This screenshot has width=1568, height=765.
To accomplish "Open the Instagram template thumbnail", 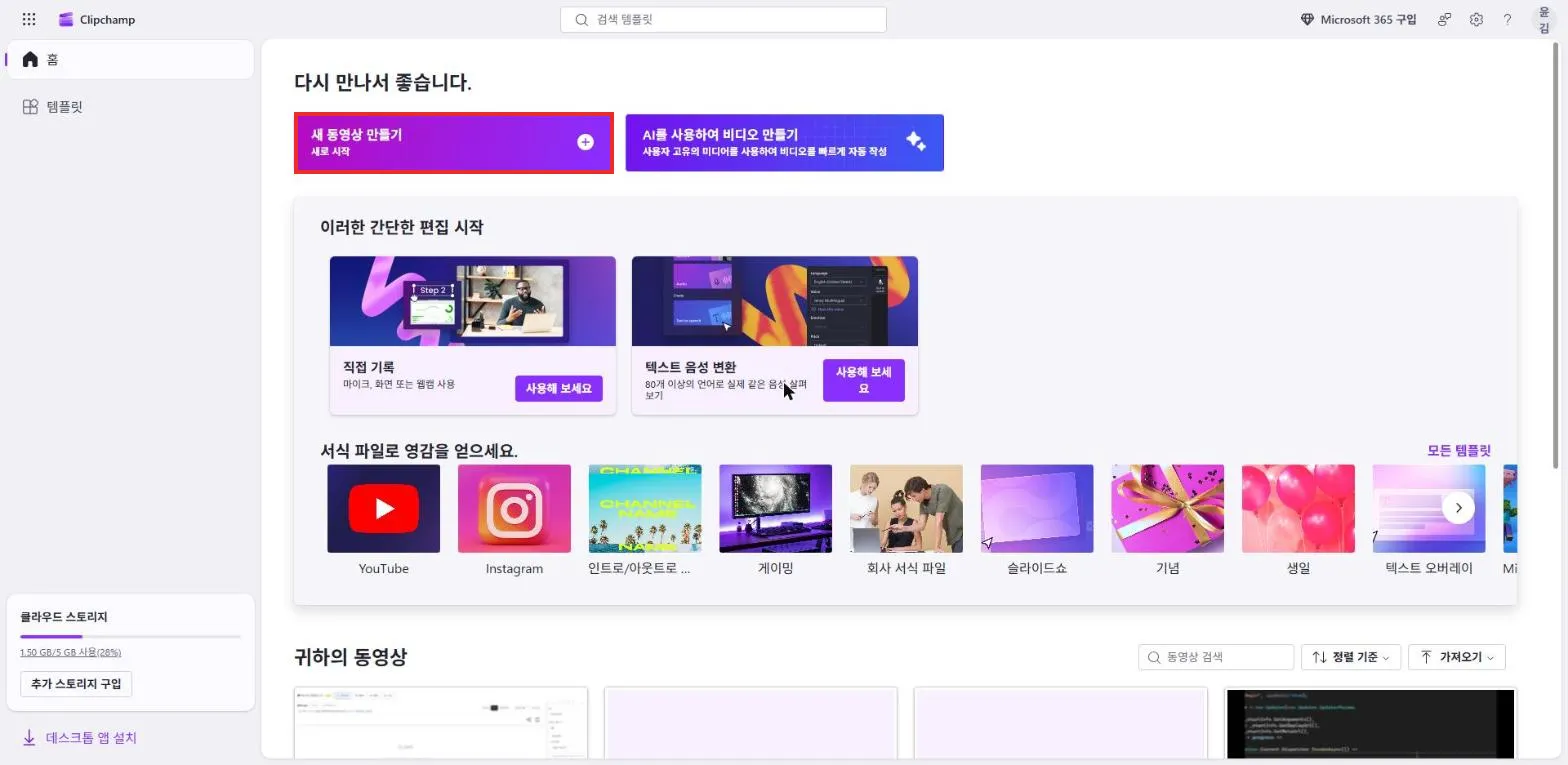I will (514, 508).
